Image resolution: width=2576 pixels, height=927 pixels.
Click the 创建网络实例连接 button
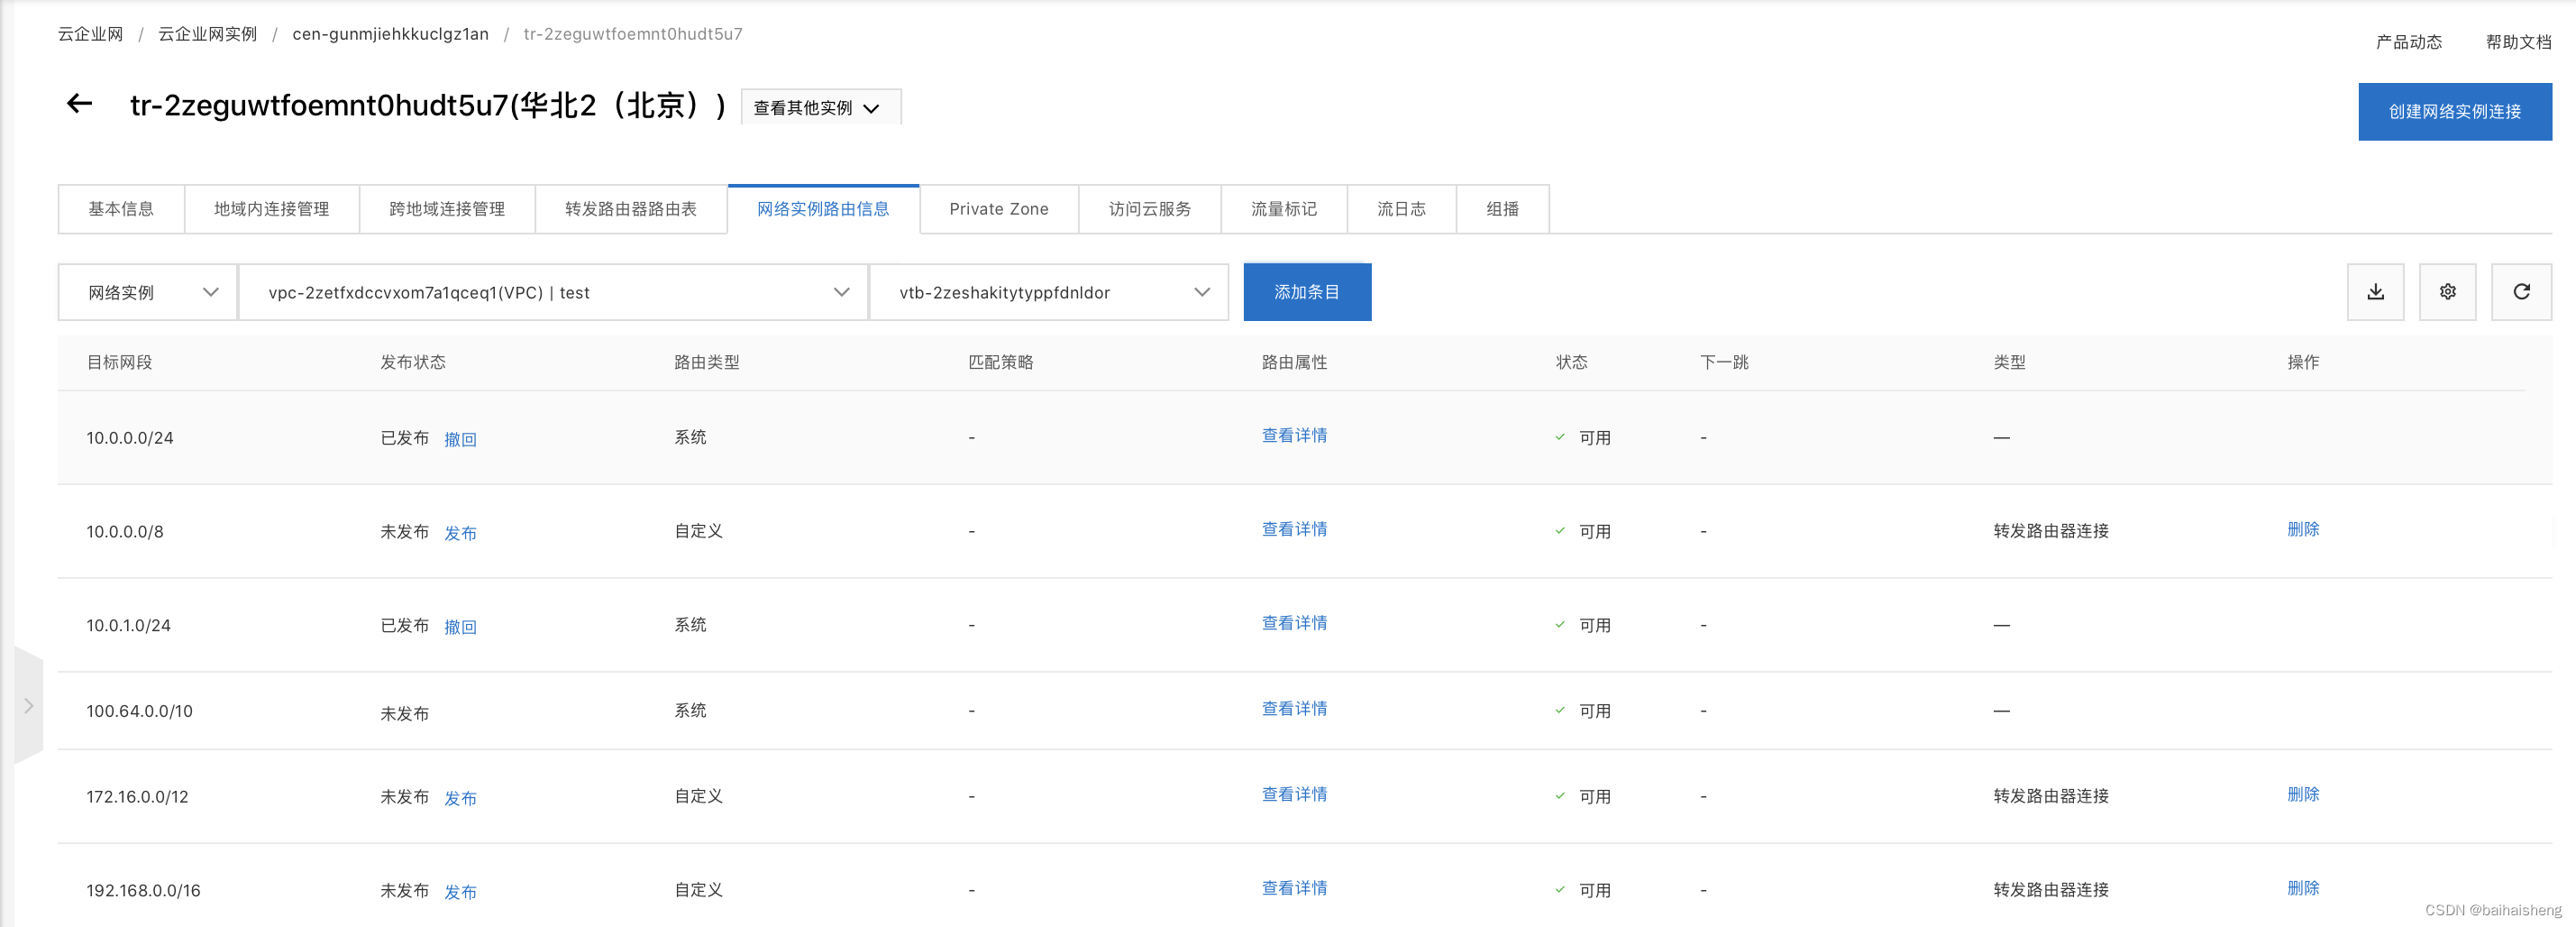(x=2453, y=111)
